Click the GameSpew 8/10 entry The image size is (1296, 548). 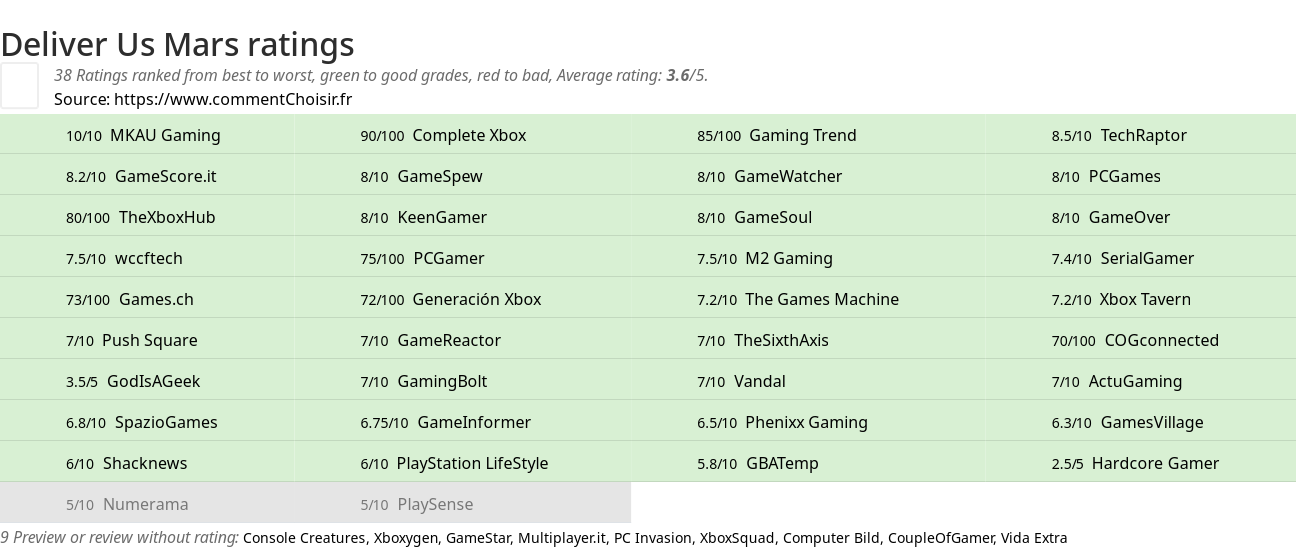click(x=421, y=176)
